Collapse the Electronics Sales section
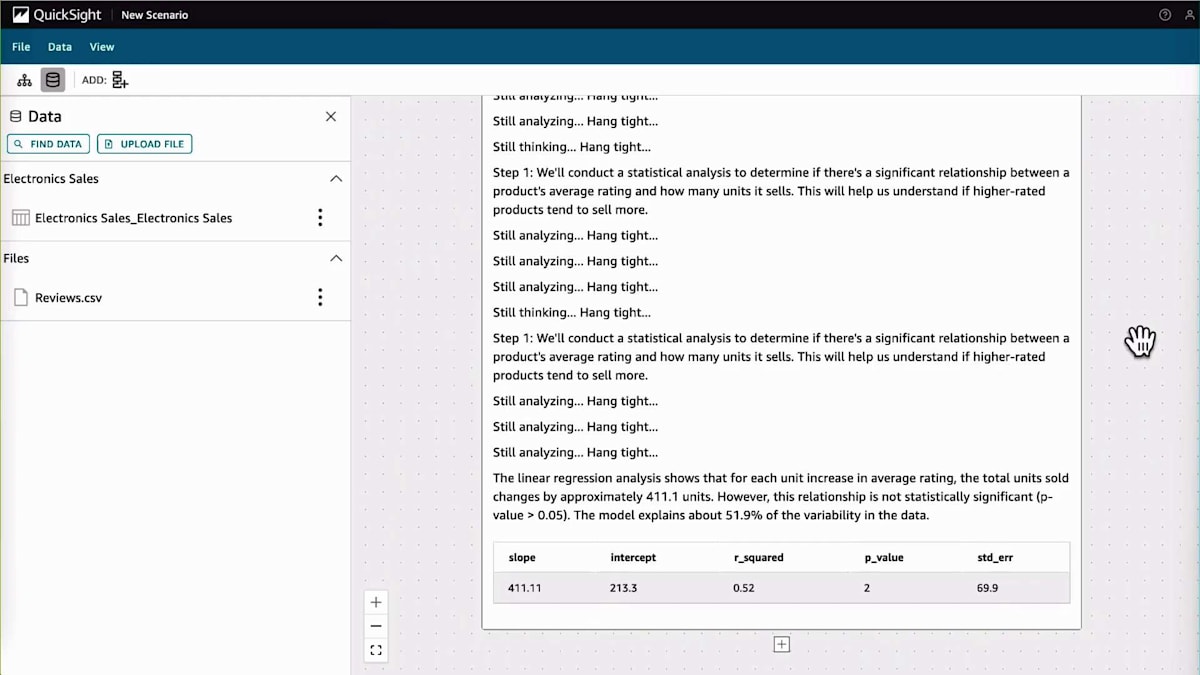The width and height of the screenshot is (1200, 675). 336,179
